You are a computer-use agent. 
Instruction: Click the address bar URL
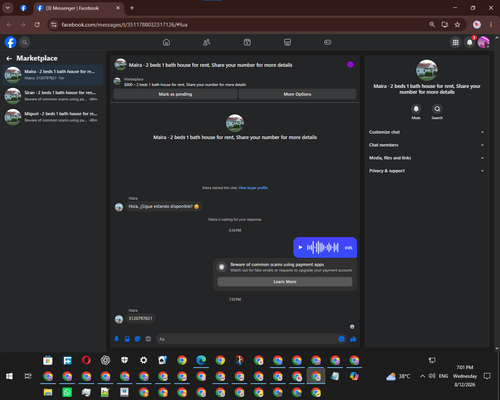(x=124, y=25)
